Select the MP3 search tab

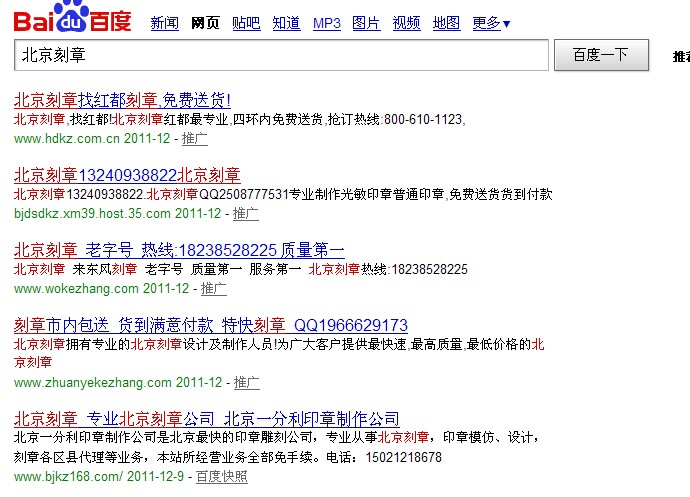point(326,23)
